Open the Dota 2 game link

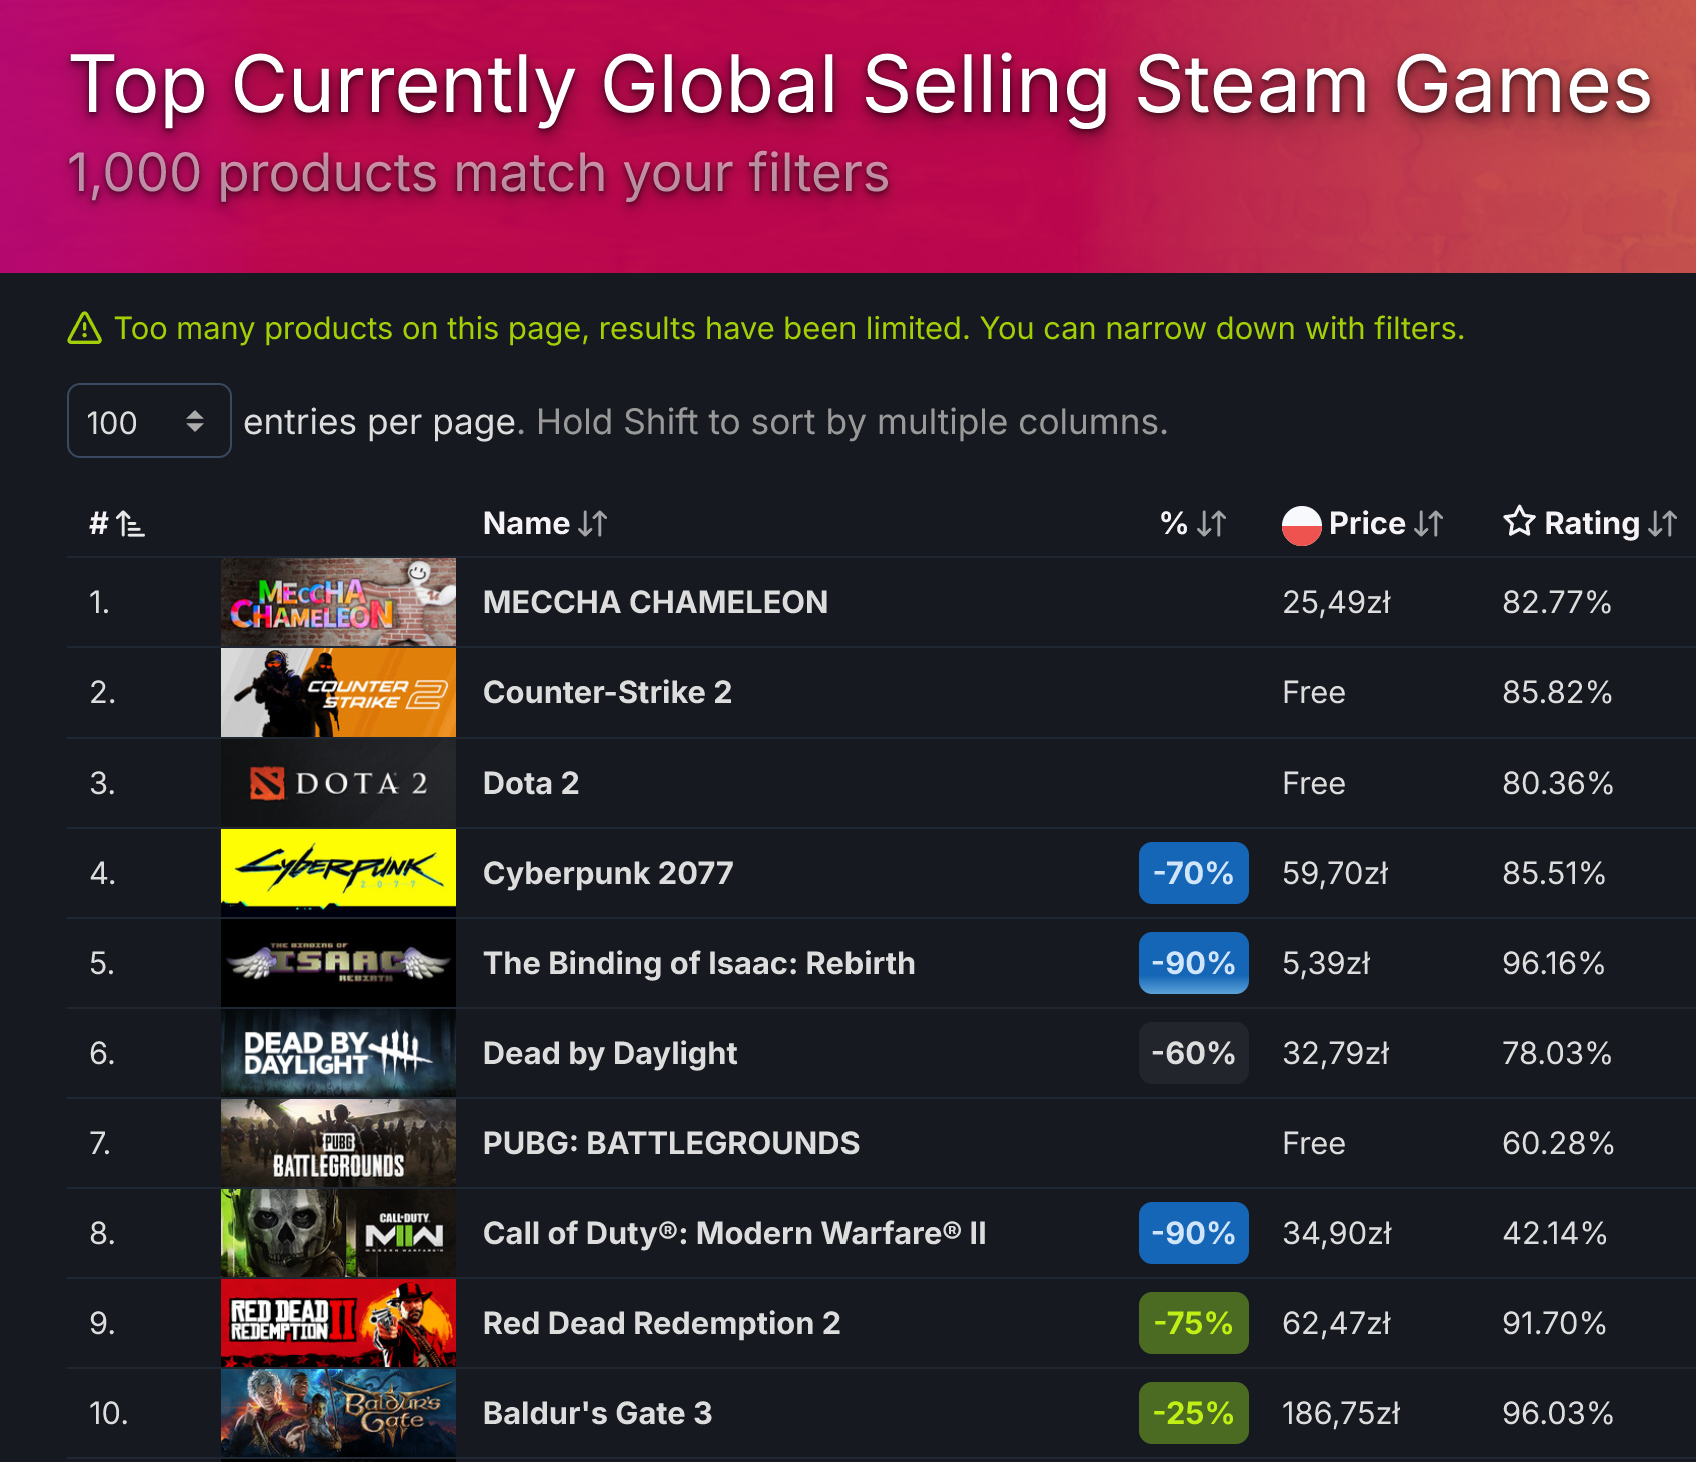pyautogui.click(x=531, y=783)
